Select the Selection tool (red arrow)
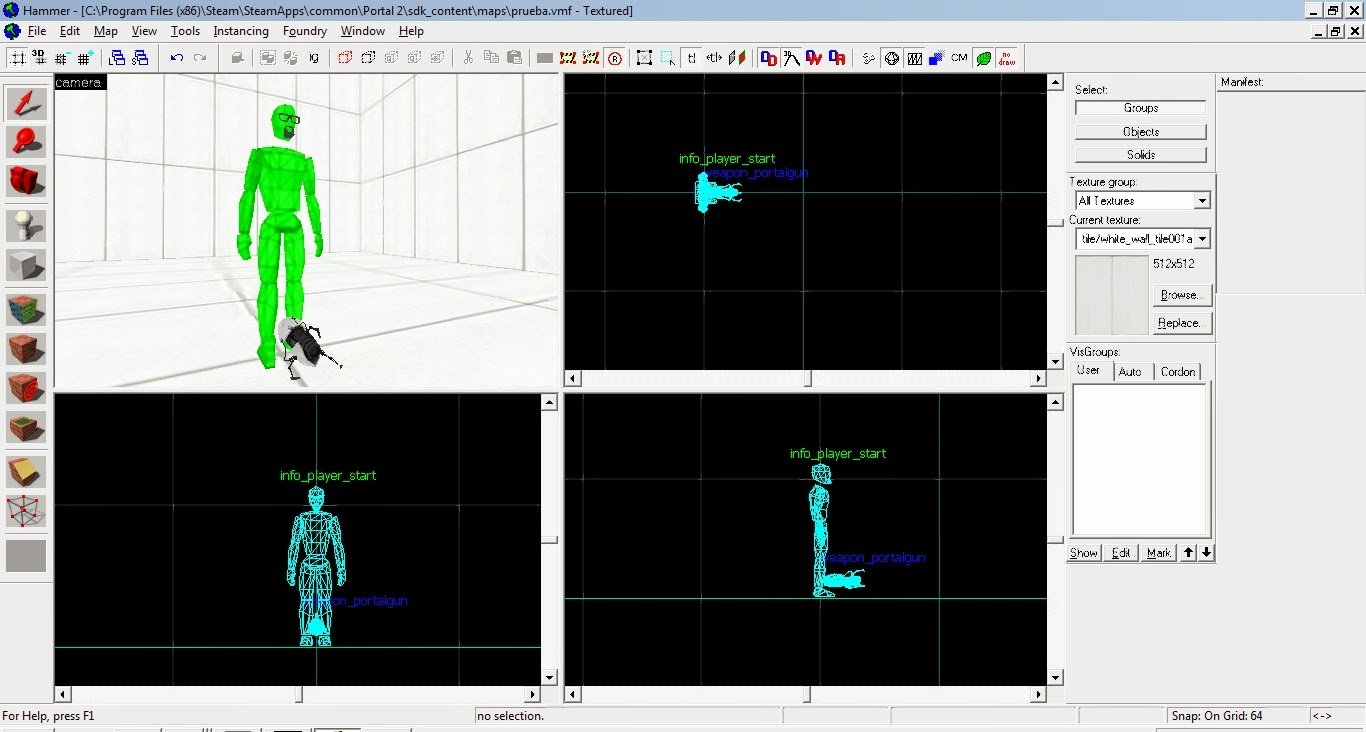Image resolution: width=1366 pixels, height=732 pixels. (24, 100)
